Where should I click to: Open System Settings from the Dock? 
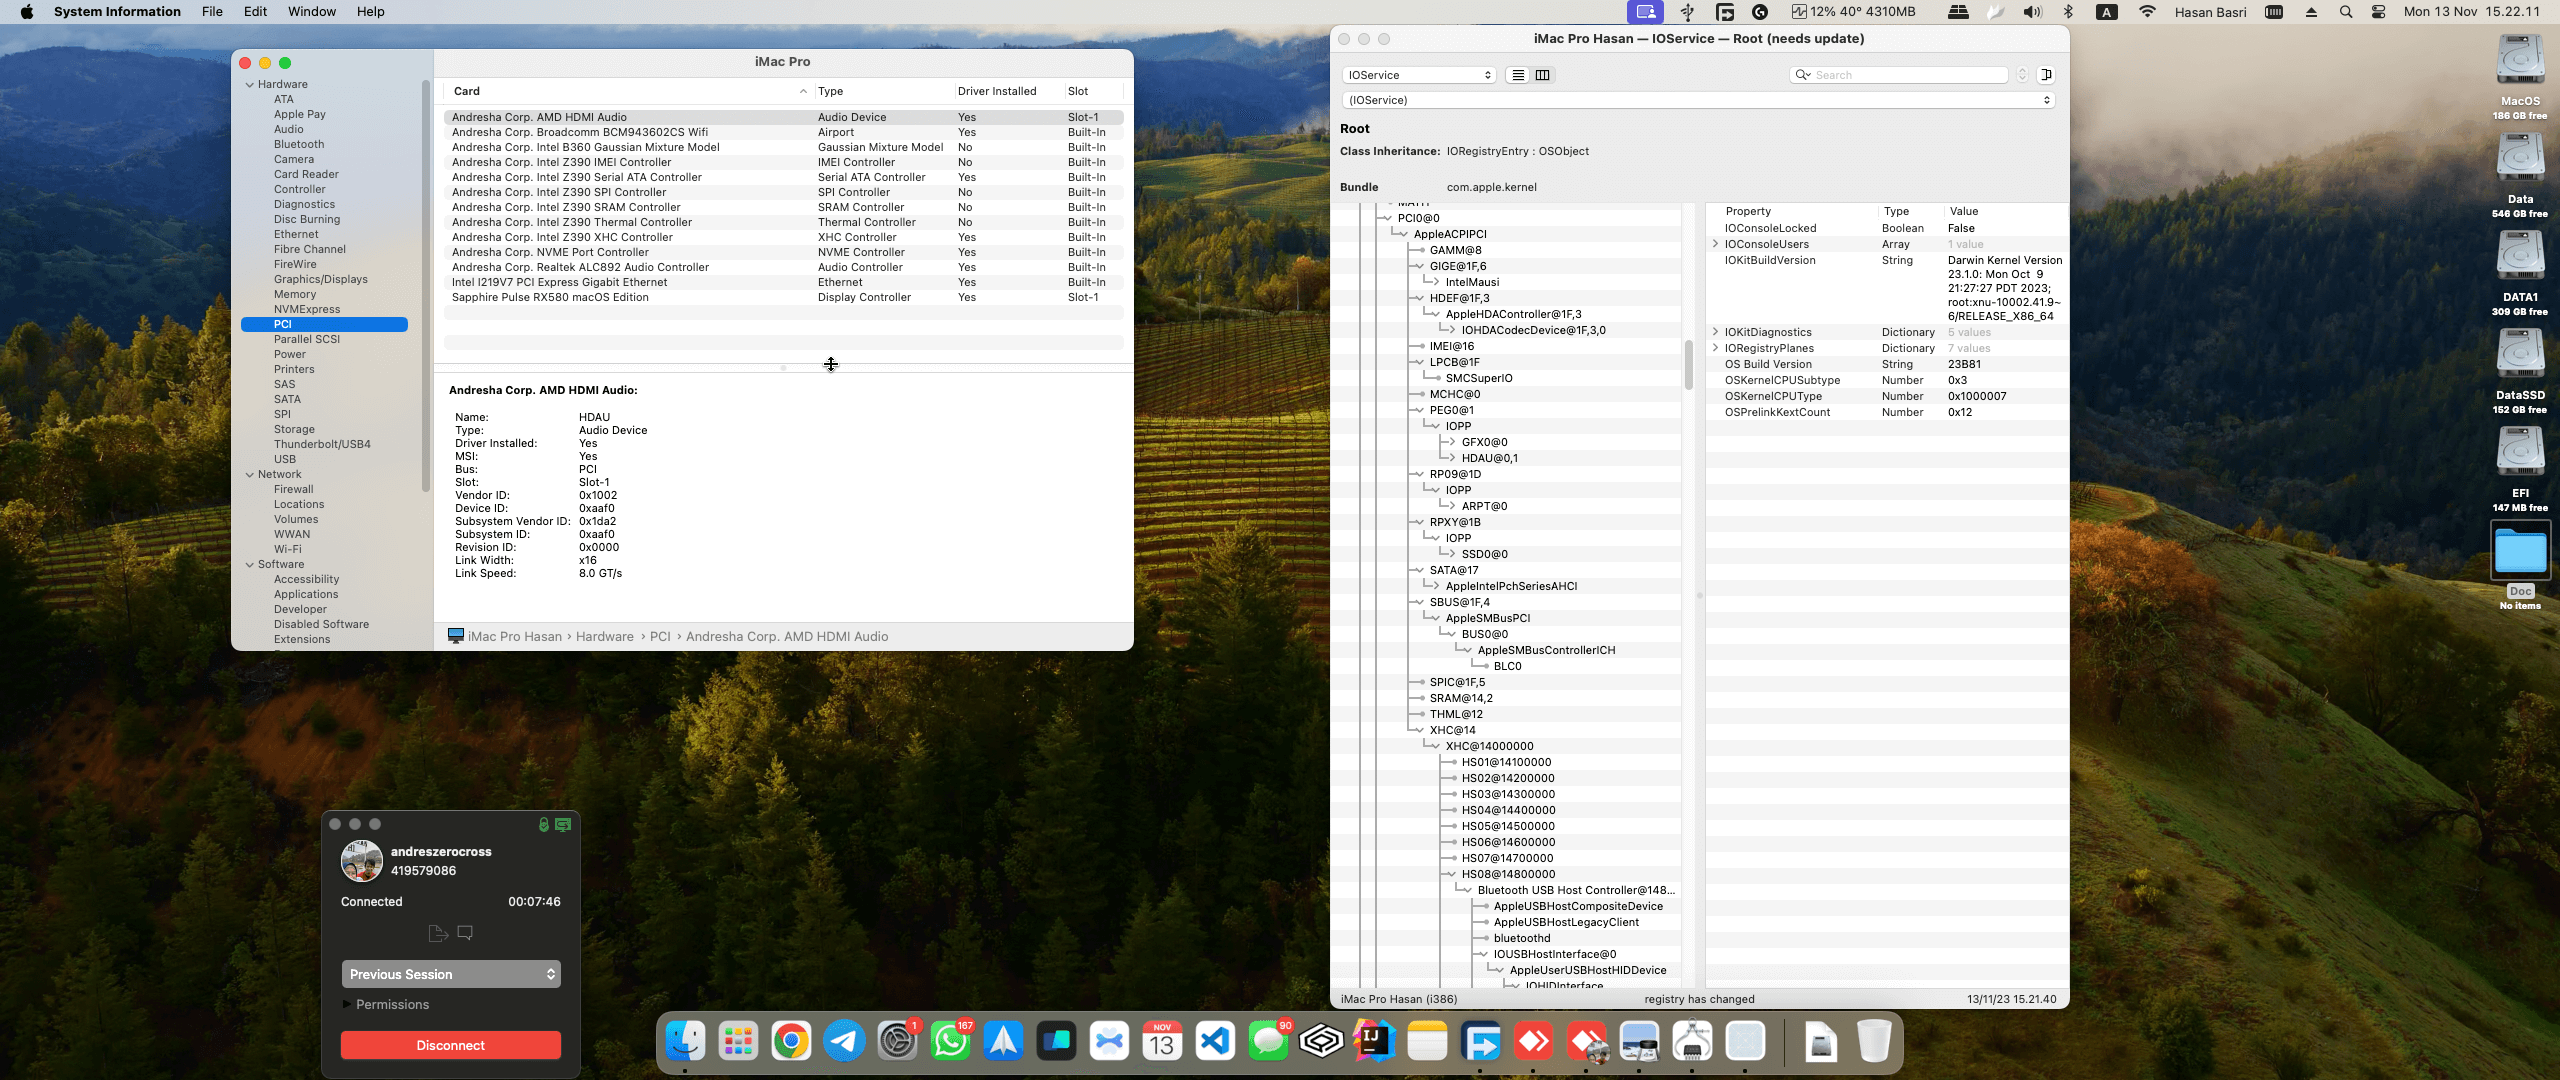tap(897, 1042)
